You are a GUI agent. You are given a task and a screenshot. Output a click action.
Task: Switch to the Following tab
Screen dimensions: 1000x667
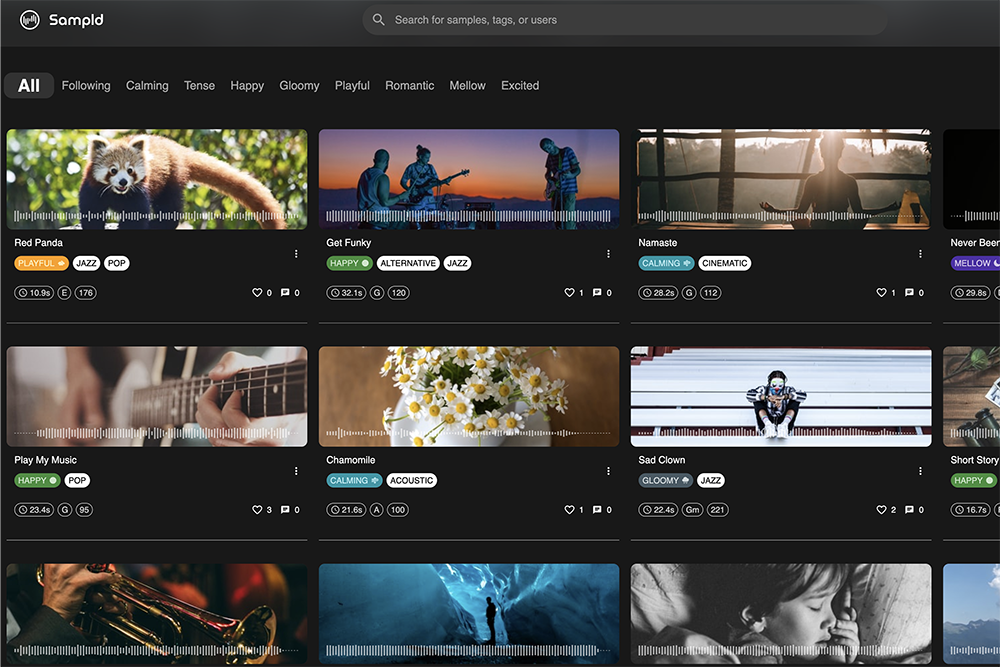(x=86, y=85)
